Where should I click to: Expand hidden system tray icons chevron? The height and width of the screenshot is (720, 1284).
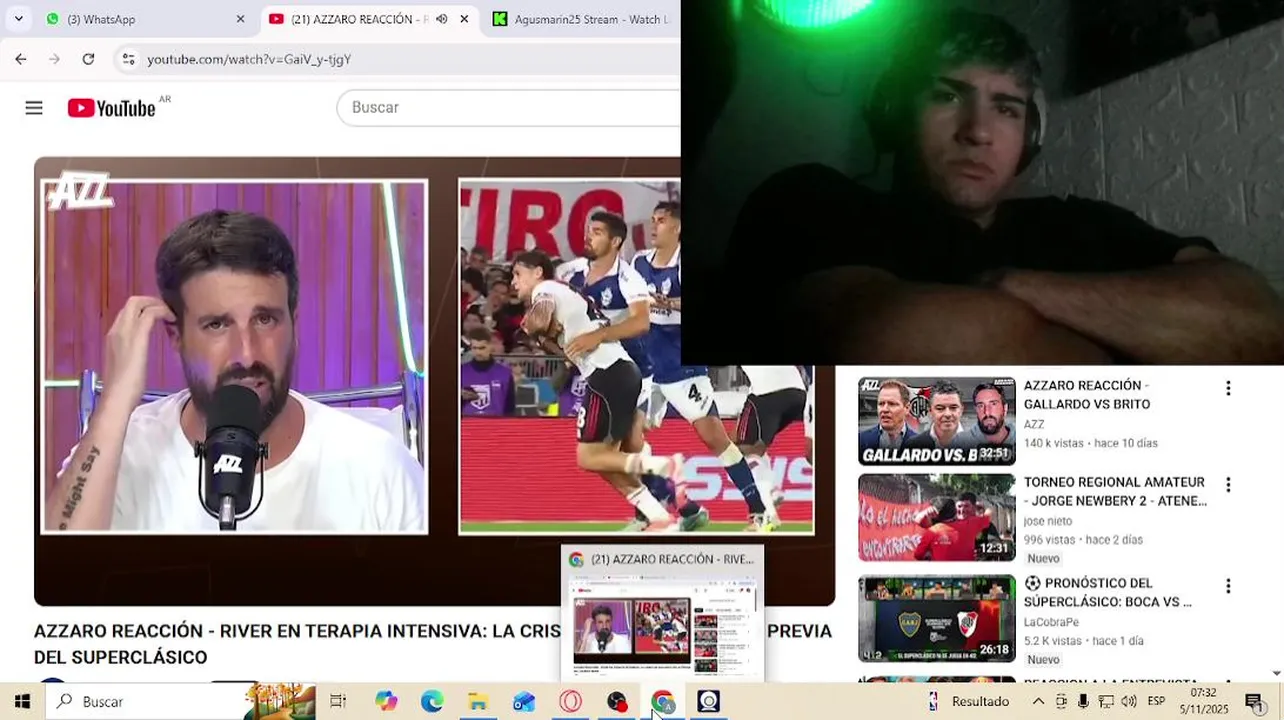click(1038, 702)
